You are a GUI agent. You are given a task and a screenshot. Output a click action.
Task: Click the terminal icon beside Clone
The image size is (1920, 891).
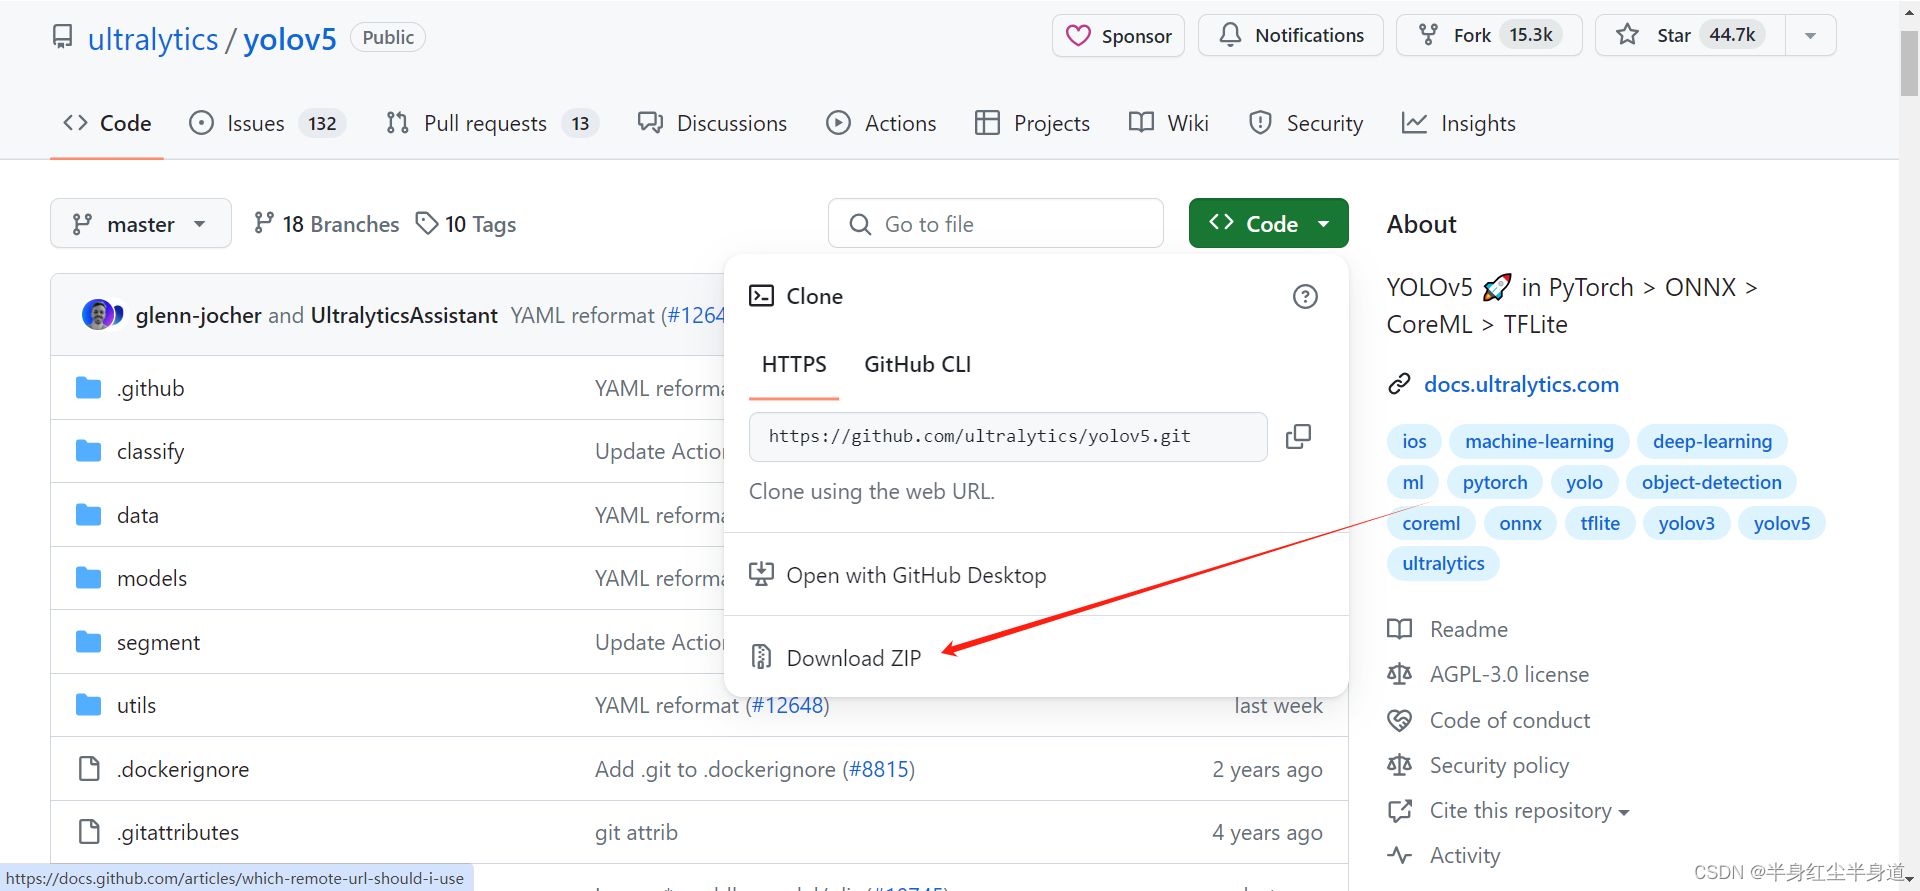click(x=762, y=296)
